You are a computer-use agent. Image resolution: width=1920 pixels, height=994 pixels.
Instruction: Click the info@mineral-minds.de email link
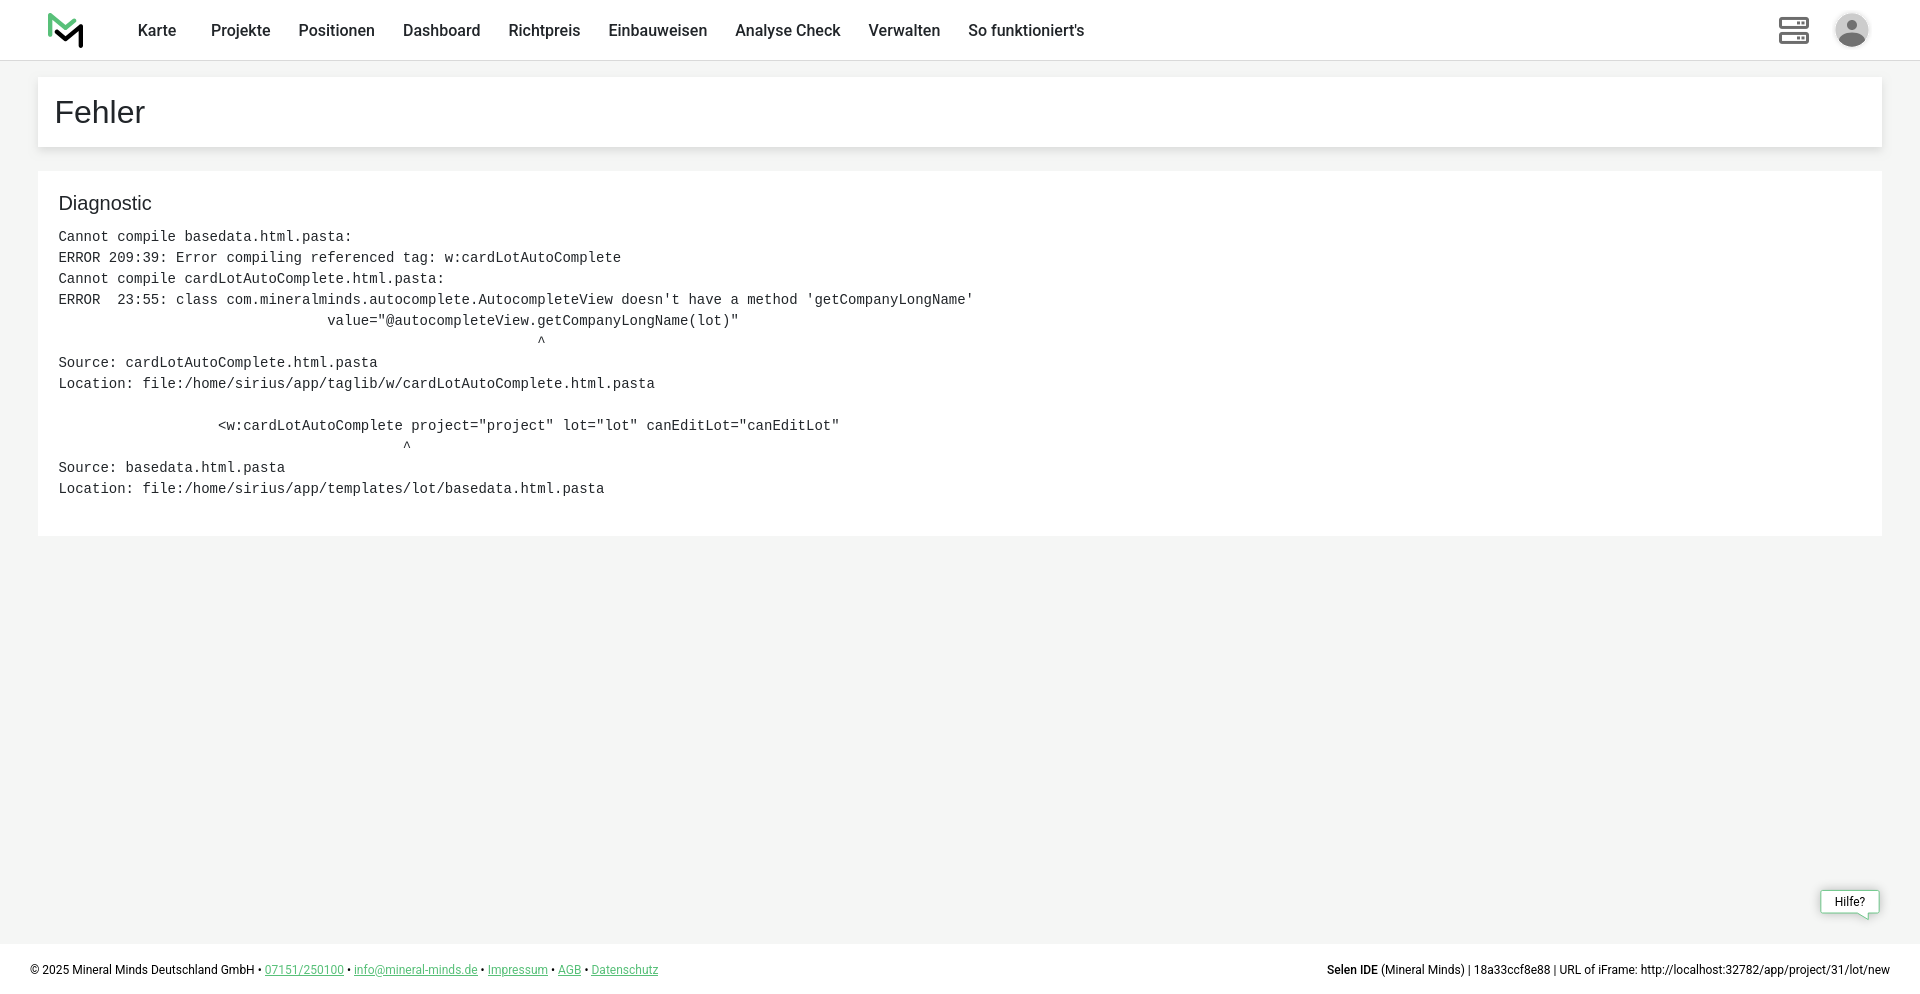(x=415, y=970)
